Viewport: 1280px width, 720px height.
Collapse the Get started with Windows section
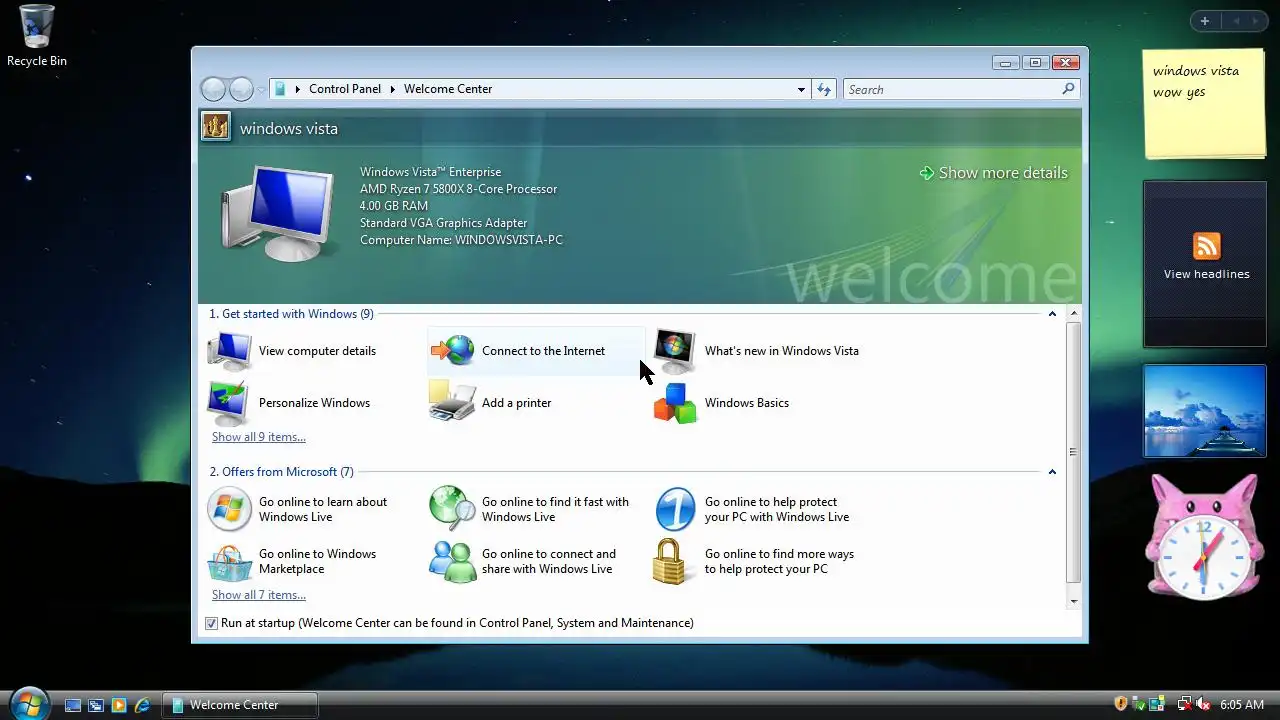(1052, 314)
